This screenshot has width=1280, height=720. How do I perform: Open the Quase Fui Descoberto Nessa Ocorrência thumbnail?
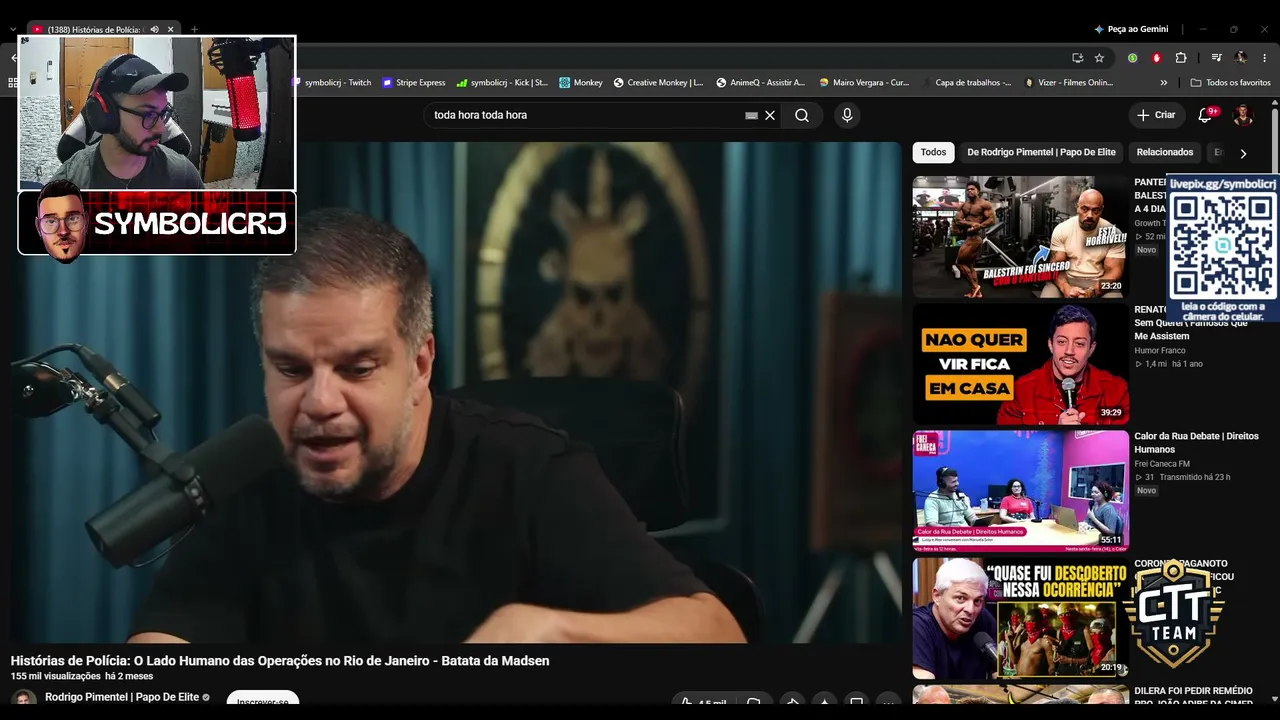(1020, 618)
